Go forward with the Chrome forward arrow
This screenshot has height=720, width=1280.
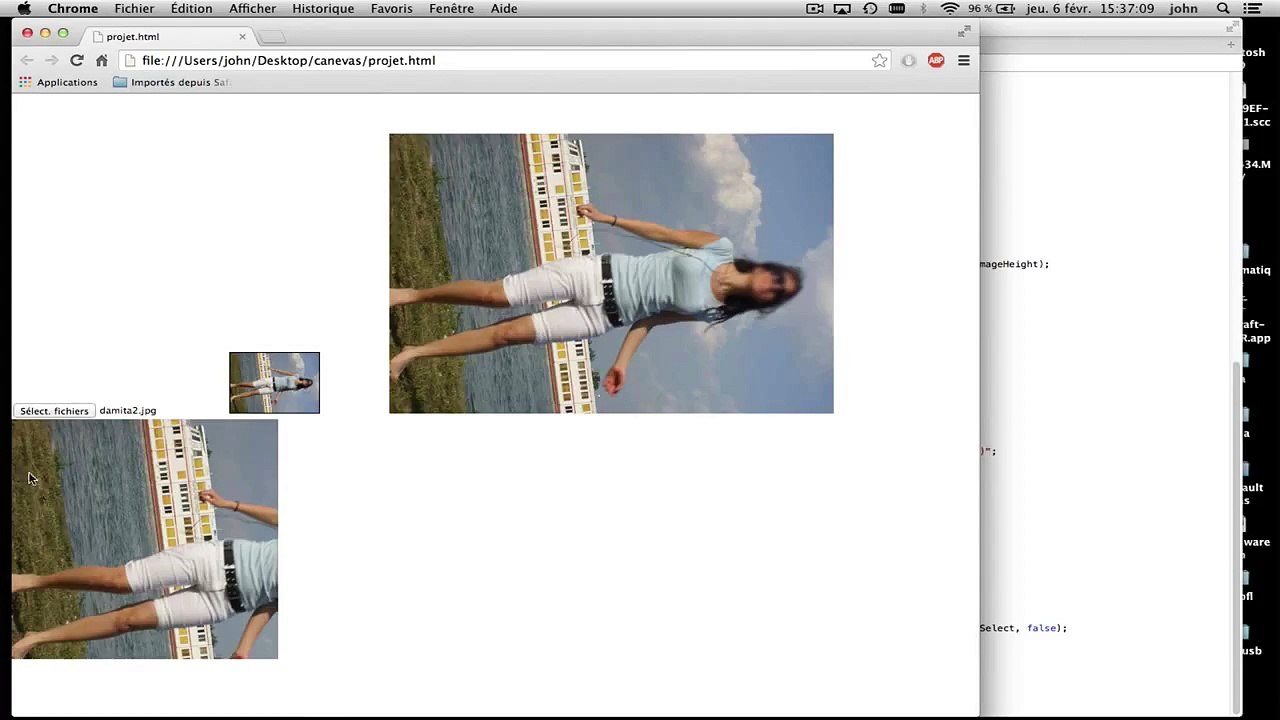click(52, 61)
